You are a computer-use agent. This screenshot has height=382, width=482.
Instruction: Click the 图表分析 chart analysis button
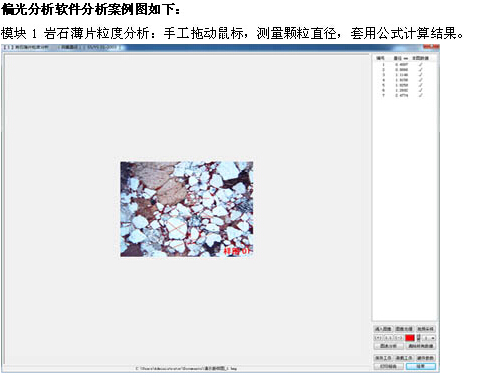click(x=389, y=346)
